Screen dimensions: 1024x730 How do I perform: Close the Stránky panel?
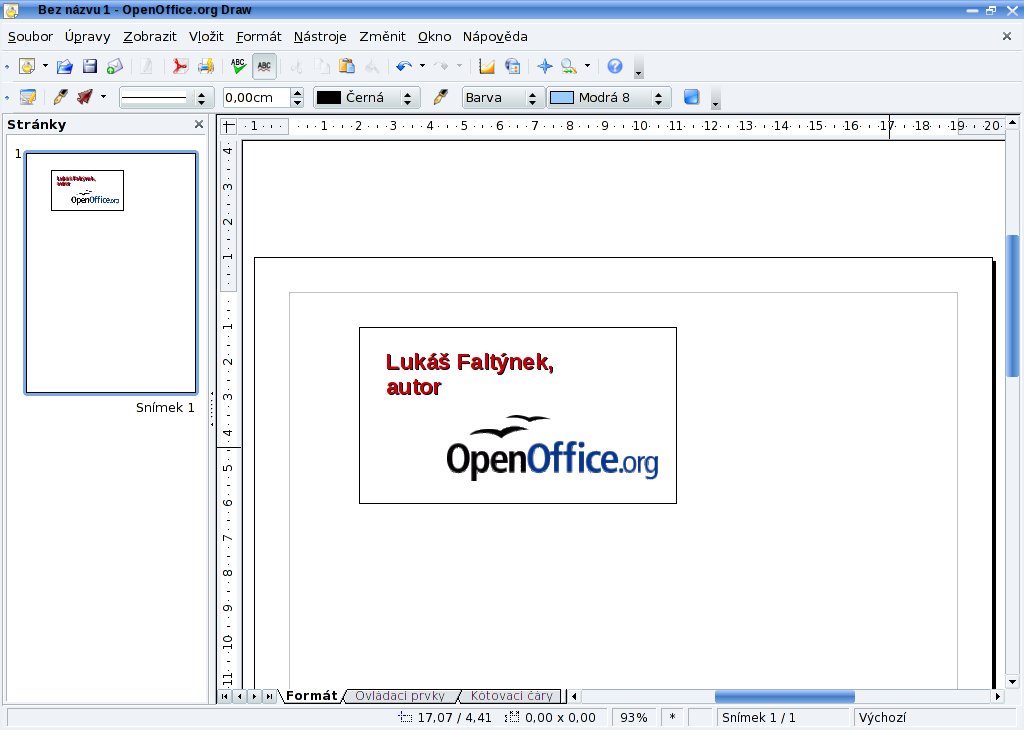click(x=199, y=124)
